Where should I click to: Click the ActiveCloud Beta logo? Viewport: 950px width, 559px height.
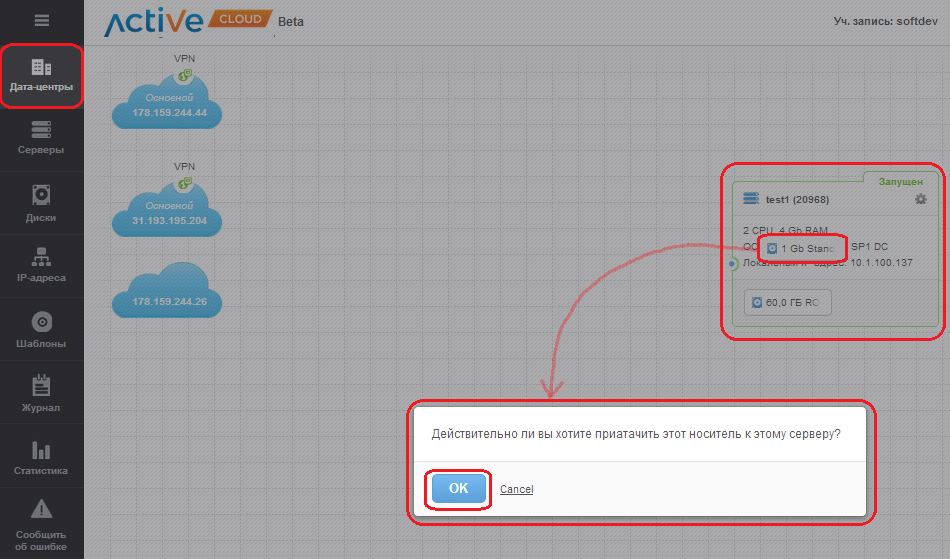tap(188, 21)
